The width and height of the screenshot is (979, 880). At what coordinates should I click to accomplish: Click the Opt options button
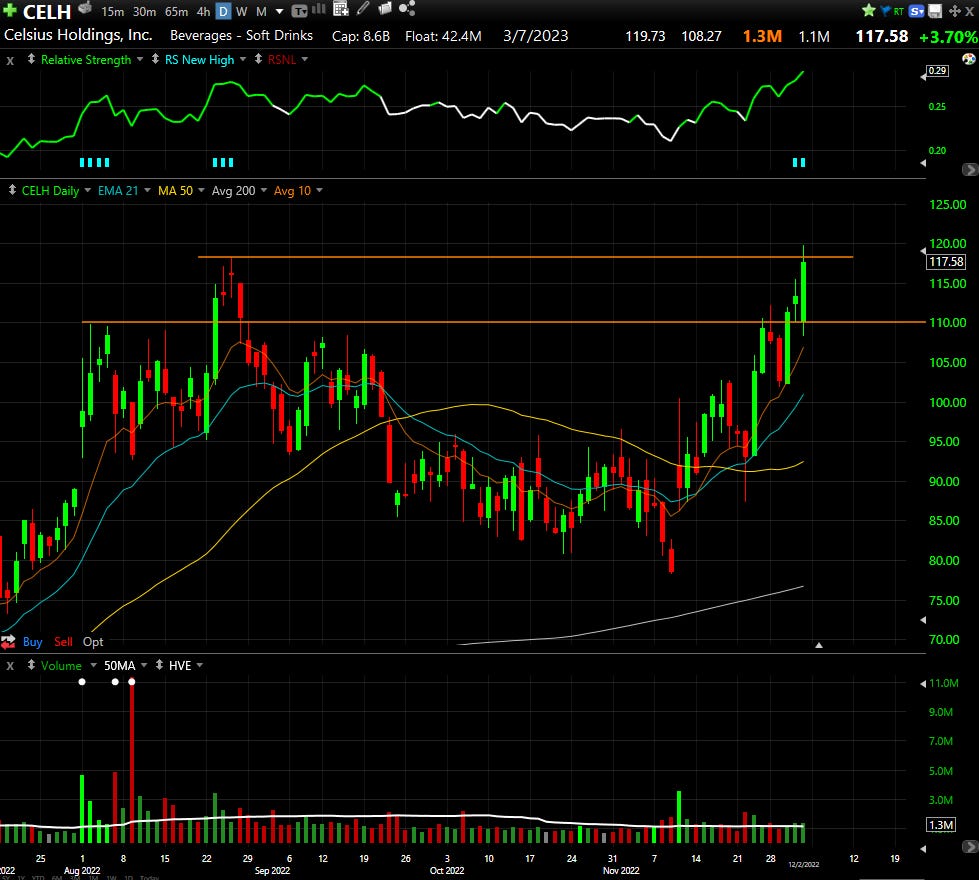coord(93,641)
